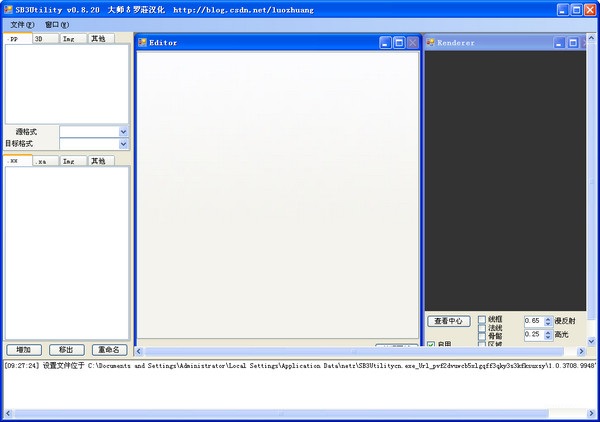The height and width of the screenshot is (422, 600).
Task: Maximize the Editor child window
Action: point(399,43)
